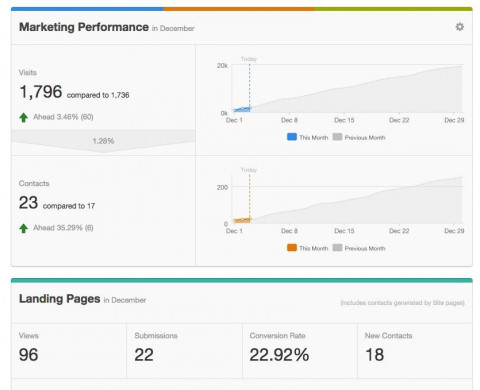Screen dimensions: 480x390
Task: Click Dec 22 label on Contacts chart
Action: click(x=399, y=231)
